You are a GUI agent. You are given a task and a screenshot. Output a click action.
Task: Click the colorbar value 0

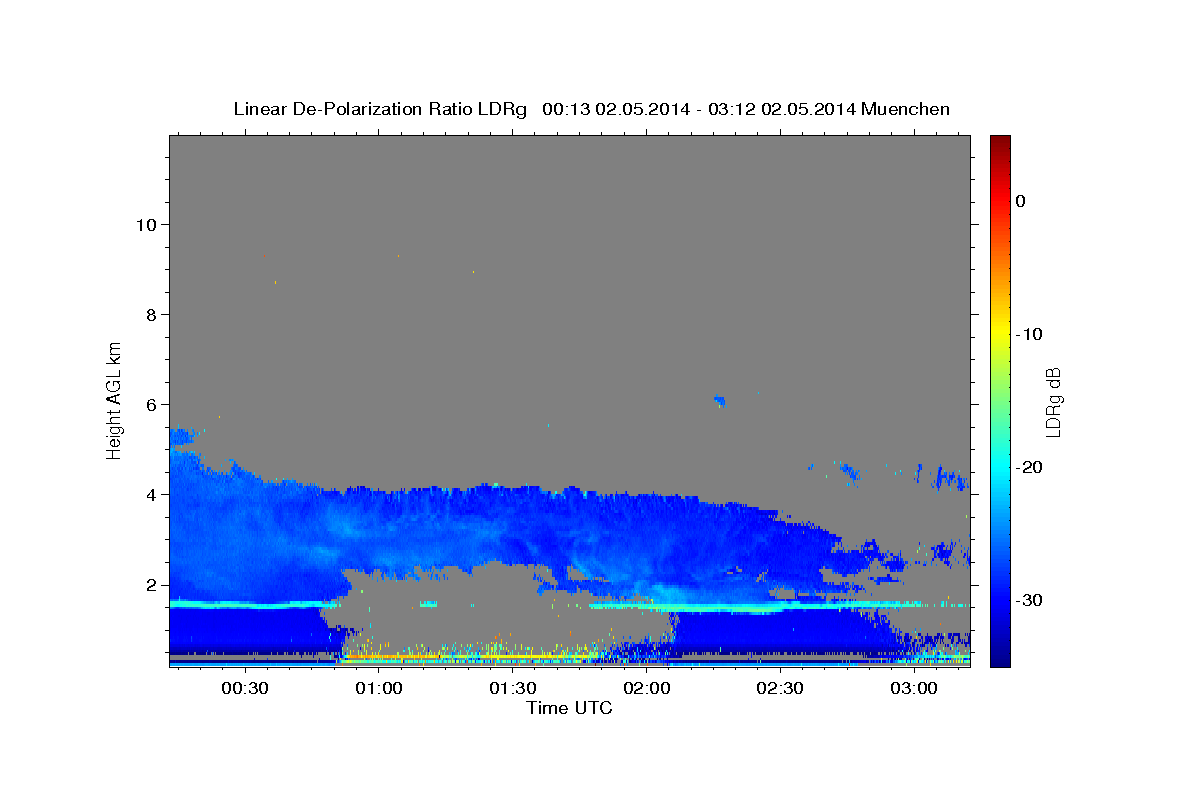pyautogui.click(x=1021, y=201)
